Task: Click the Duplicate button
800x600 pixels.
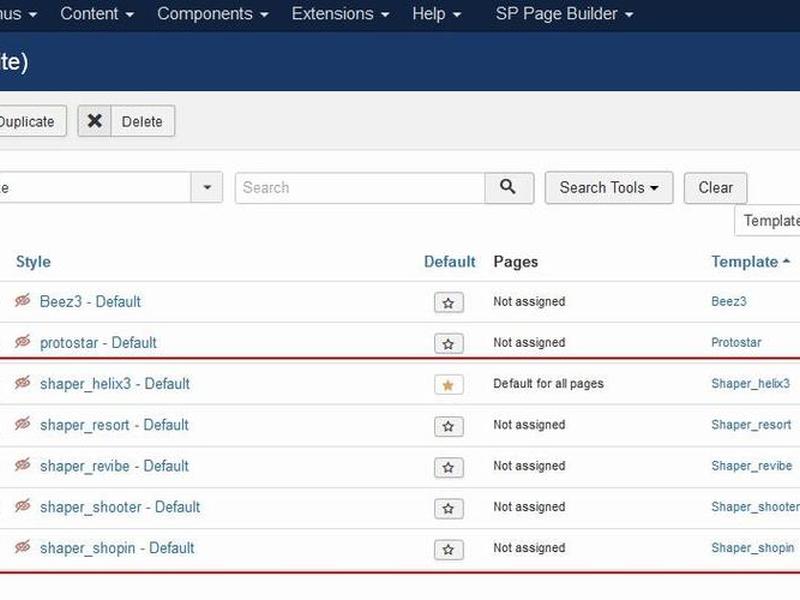Action: [x=31, y=121]
